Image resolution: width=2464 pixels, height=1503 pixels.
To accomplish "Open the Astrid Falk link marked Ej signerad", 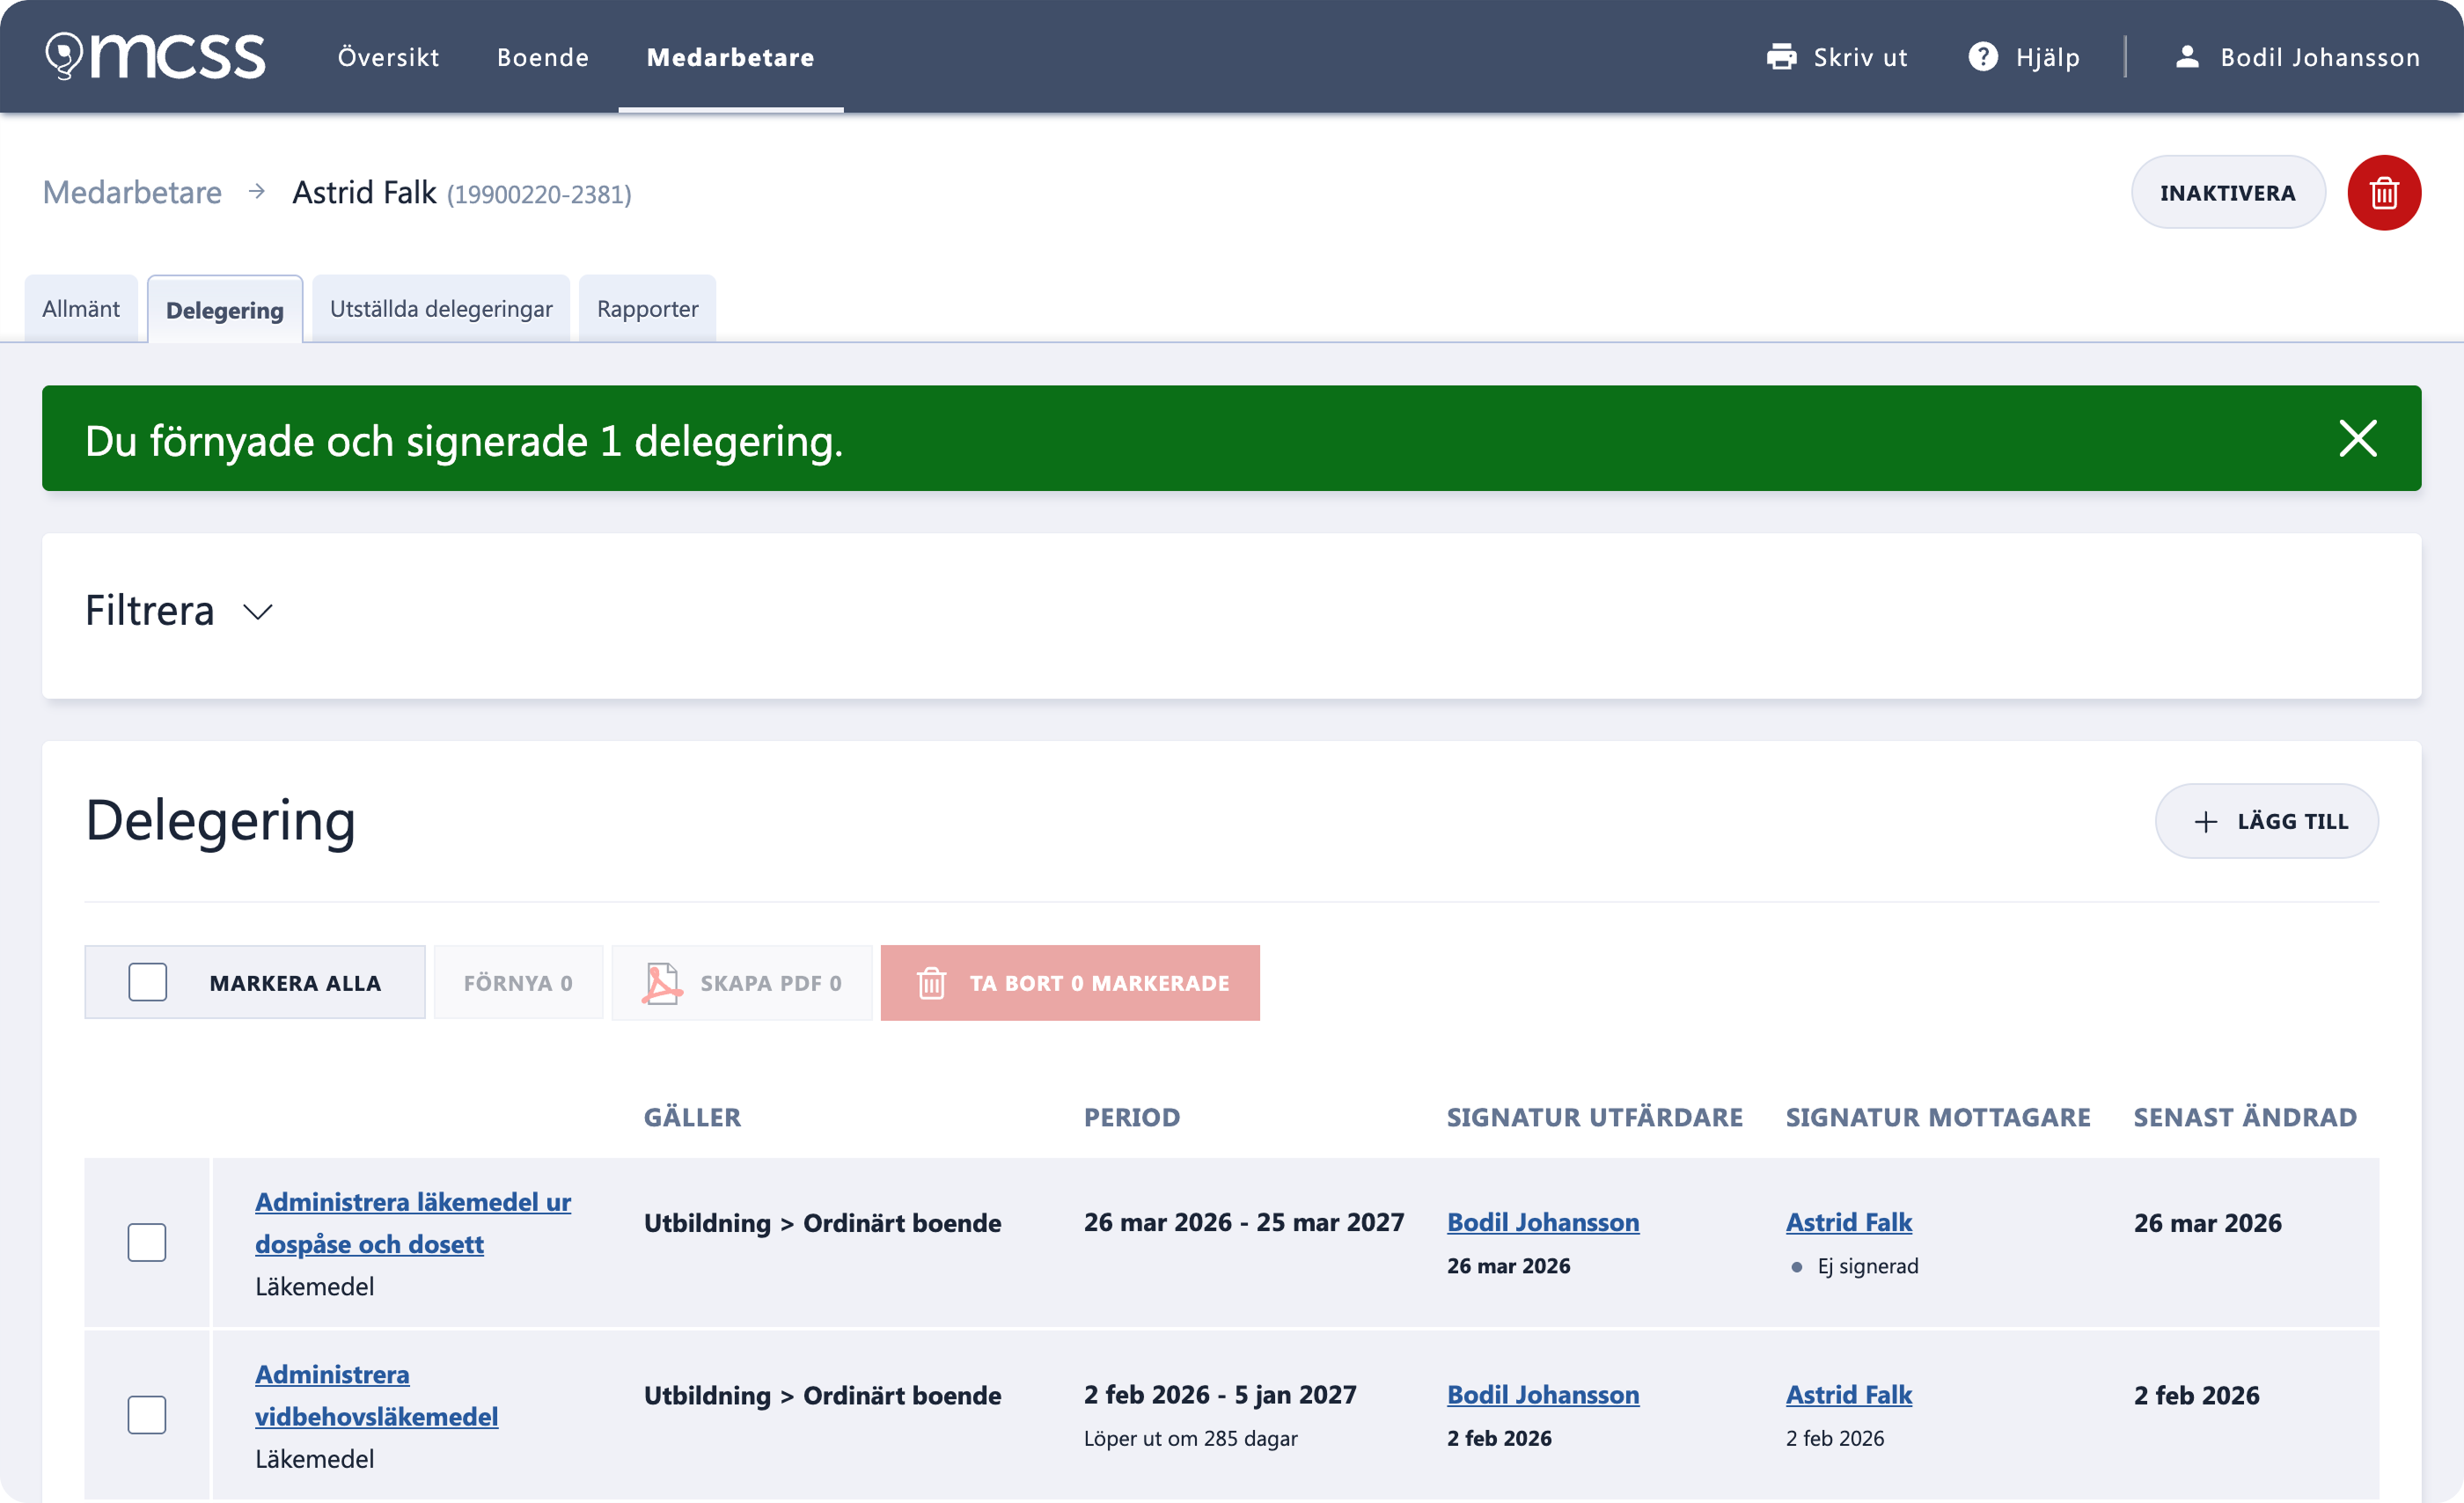I will 1849,1222.
